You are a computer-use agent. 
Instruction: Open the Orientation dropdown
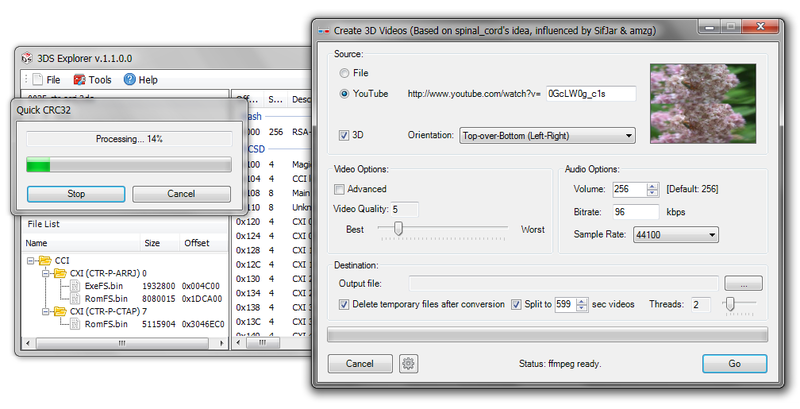click(547, 135)
